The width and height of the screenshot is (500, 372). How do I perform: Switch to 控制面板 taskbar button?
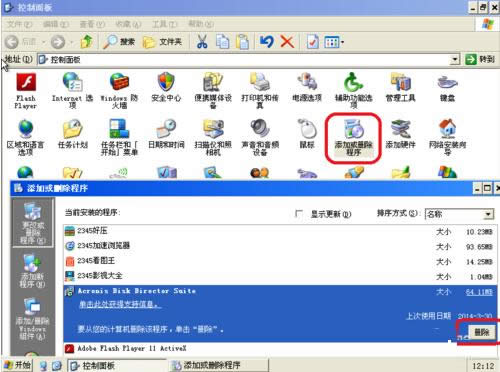tap(117, 365)
